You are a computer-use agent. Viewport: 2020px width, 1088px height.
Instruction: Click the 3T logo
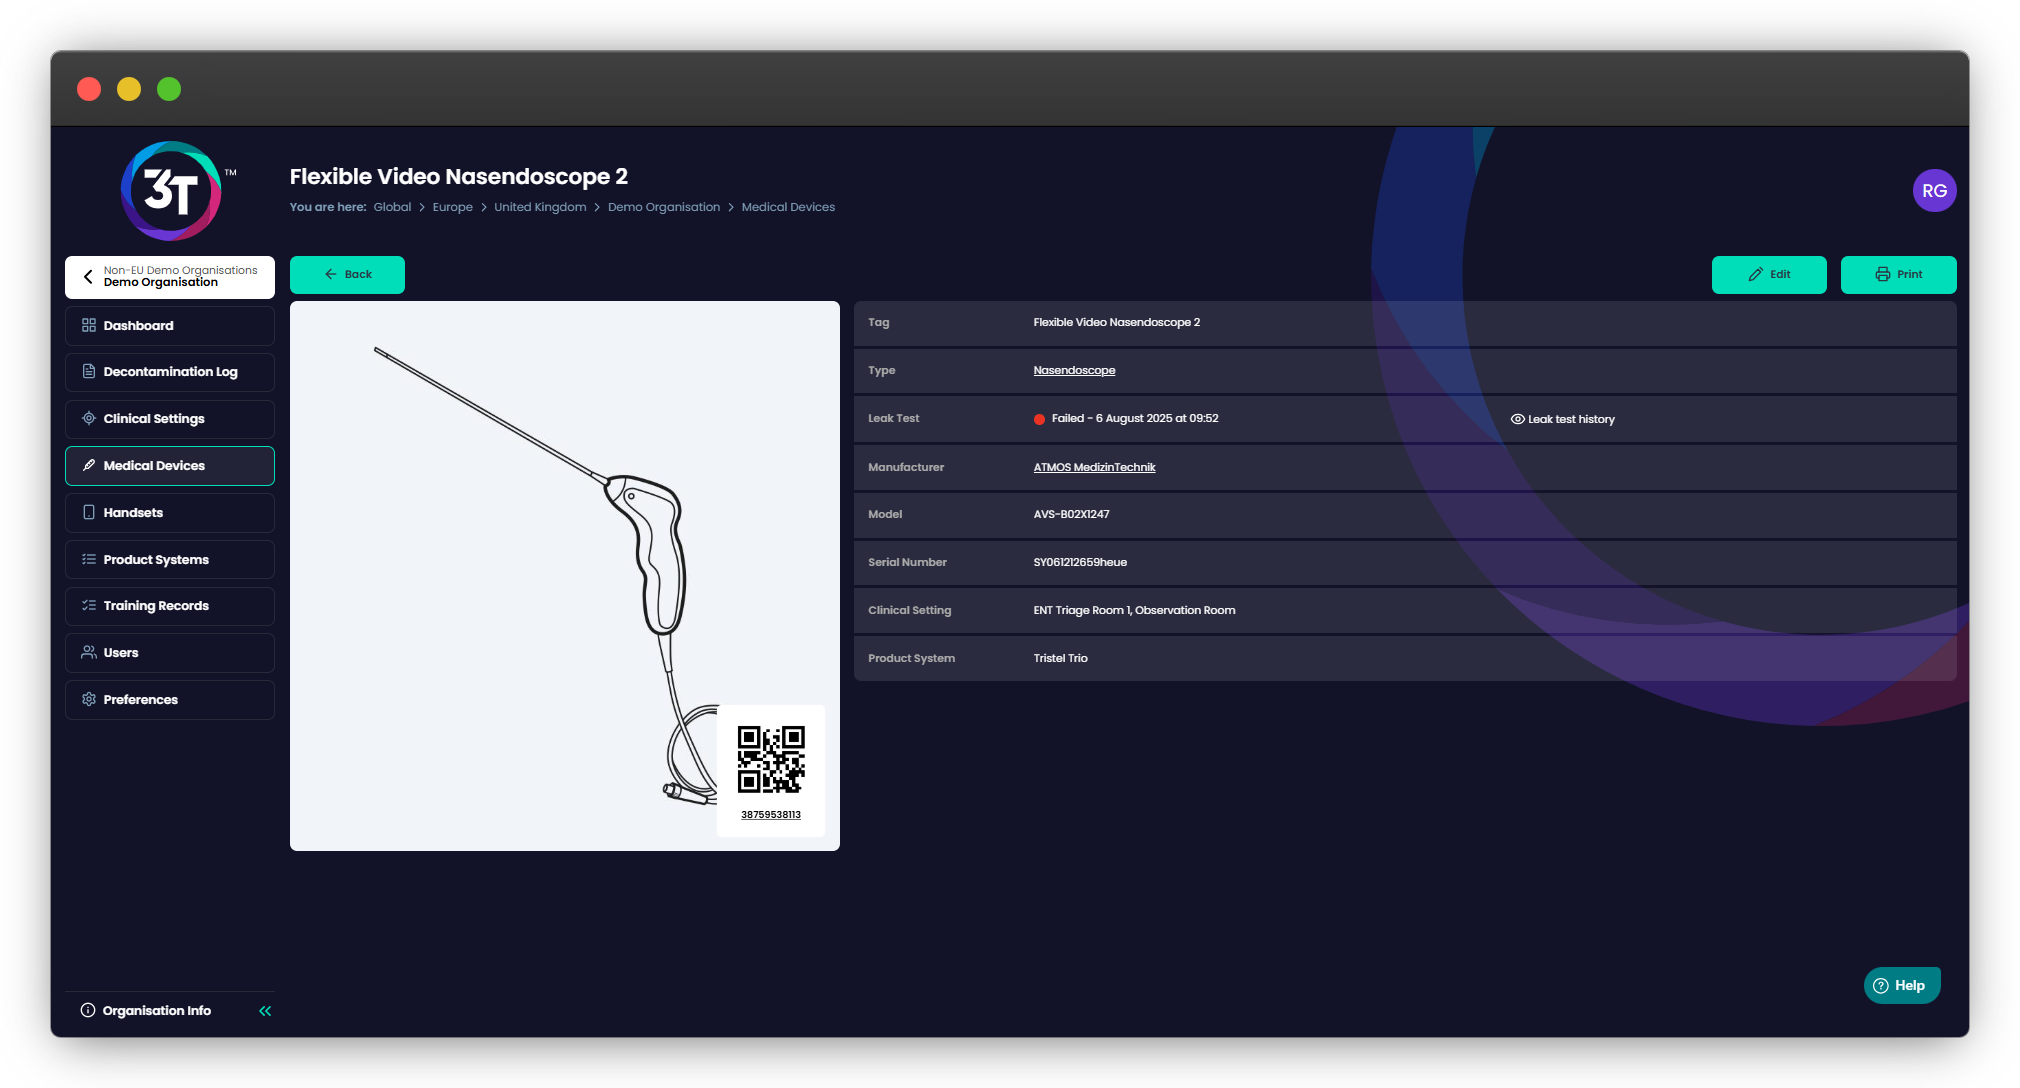(172, 191)
